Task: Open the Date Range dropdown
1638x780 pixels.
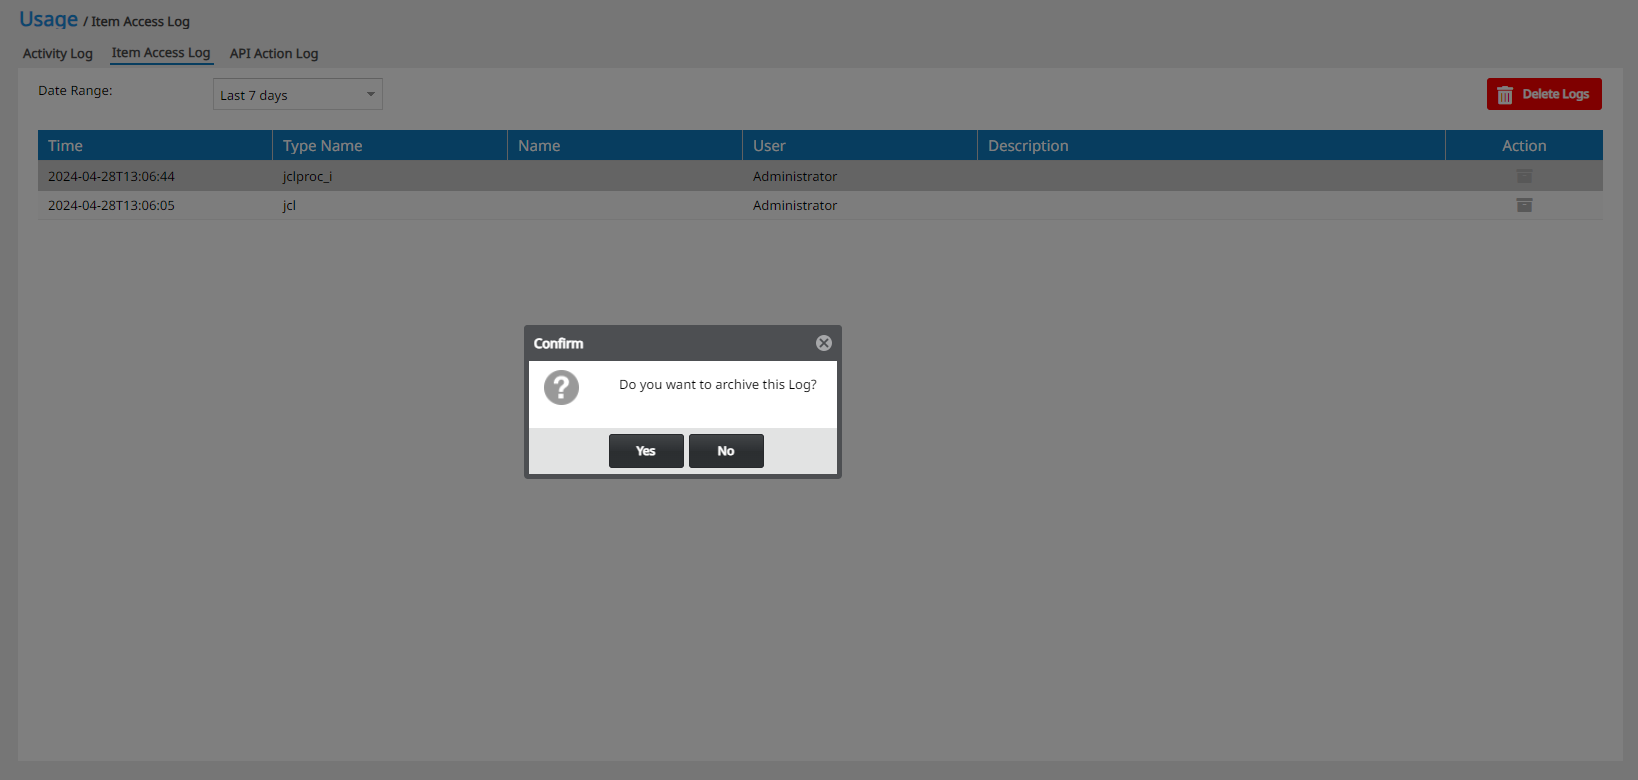Action: point(298,95)
